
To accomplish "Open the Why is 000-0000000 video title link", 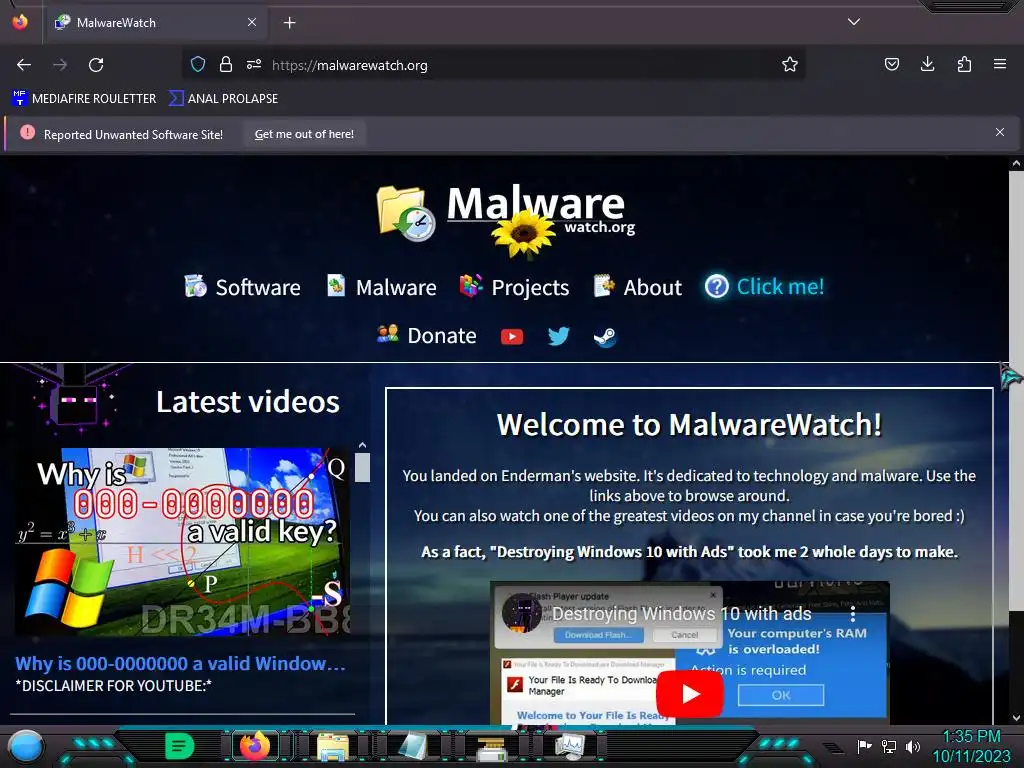I will point(180,664).
